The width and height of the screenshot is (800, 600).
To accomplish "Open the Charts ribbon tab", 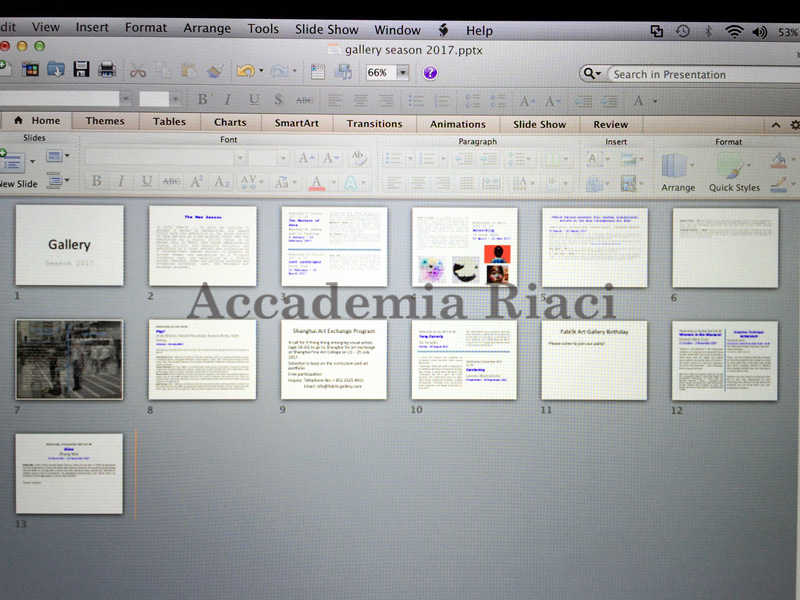I will pos(230,122).
